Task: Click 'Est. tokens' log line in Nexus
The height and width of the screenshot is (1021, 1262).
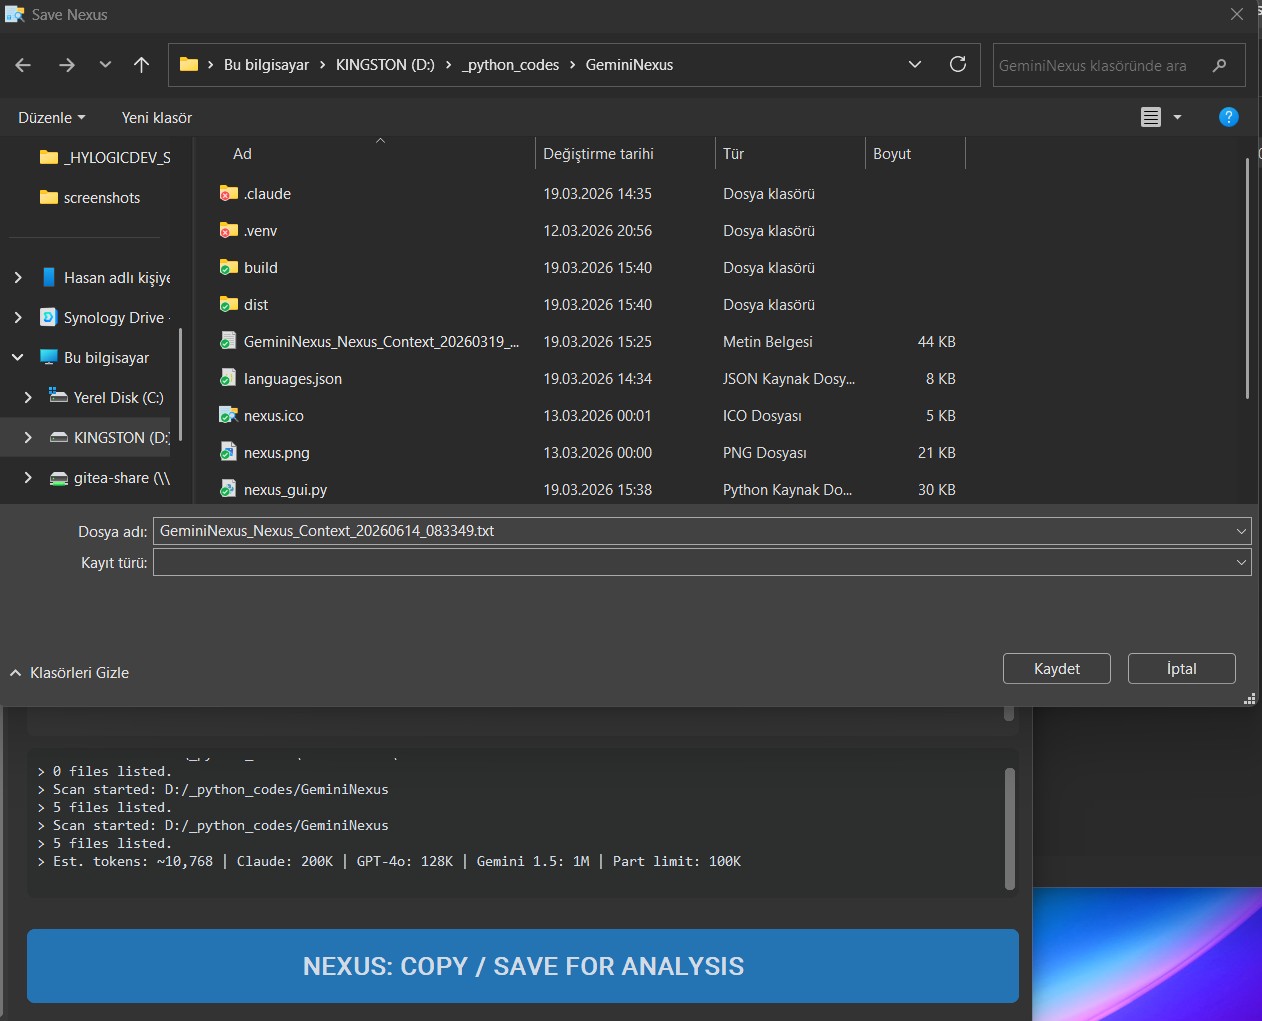Action: click(389, 862)
